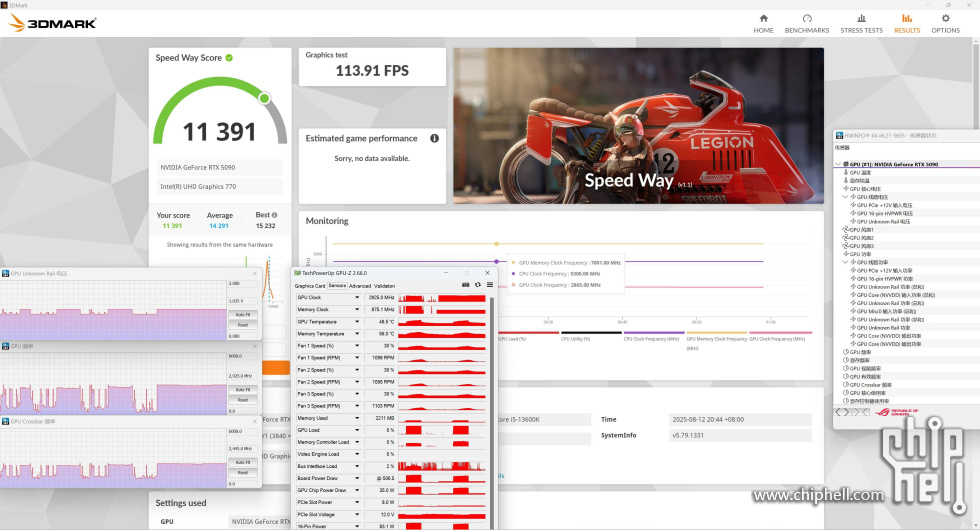Select the Sensors tab in GPU-Z
980x530 pixels.
pyautogui.click(x=338, y=286)
